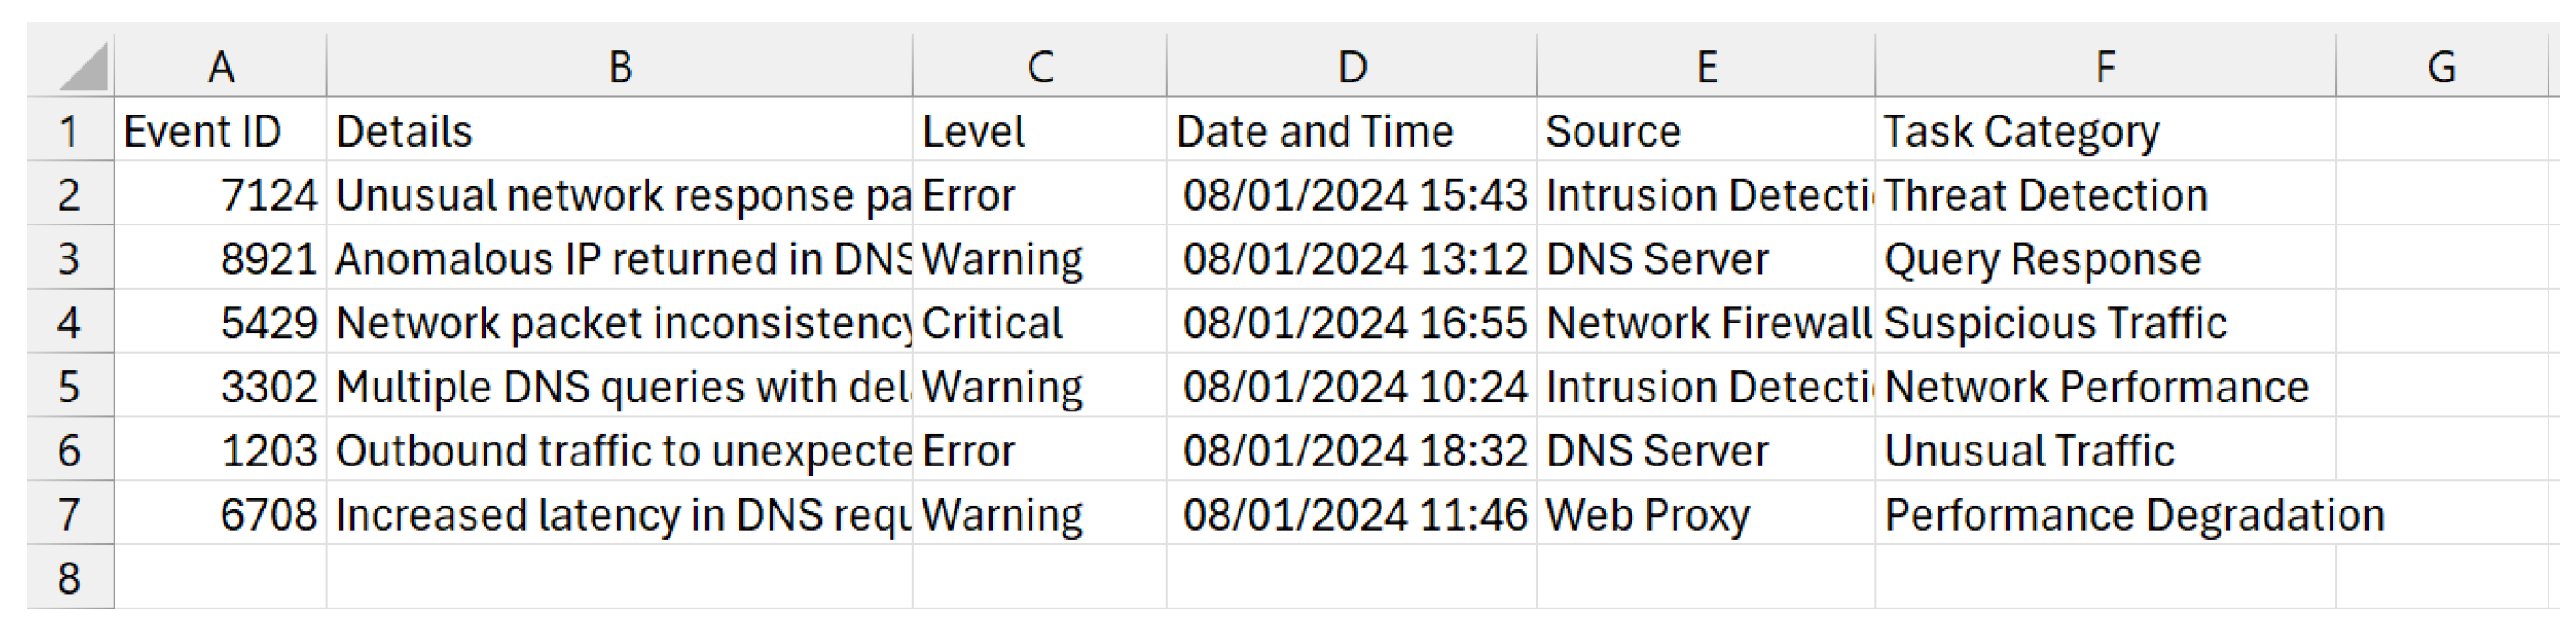The width and height of the screenshot is (2576, 635).
Task: Select column A header
Action: (221, 68)
